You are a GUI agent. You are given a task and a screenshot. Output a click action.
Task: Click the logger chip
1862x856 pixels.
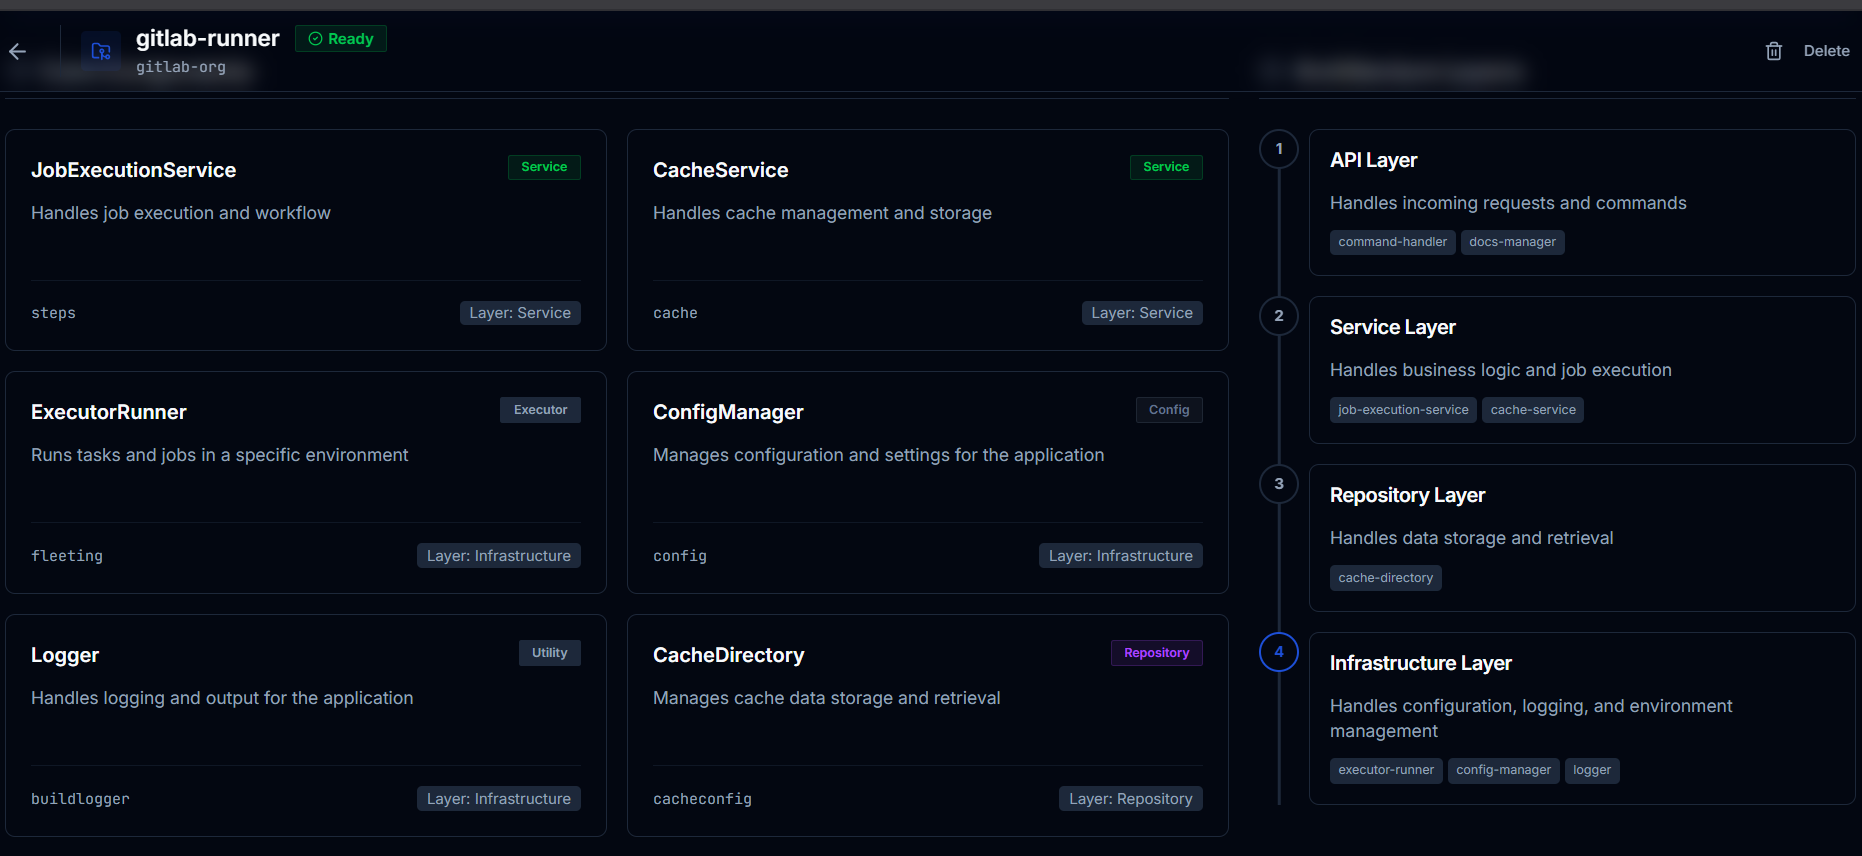1592,770
